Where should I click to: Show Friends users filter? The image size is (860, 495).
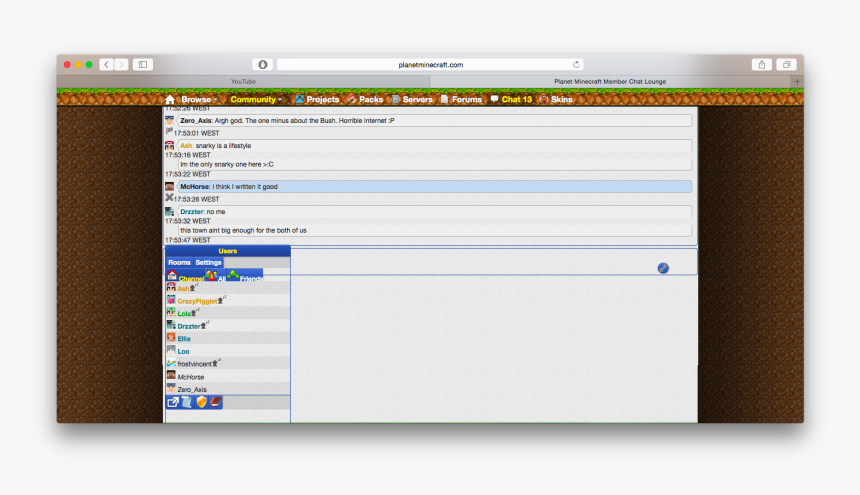245,276
